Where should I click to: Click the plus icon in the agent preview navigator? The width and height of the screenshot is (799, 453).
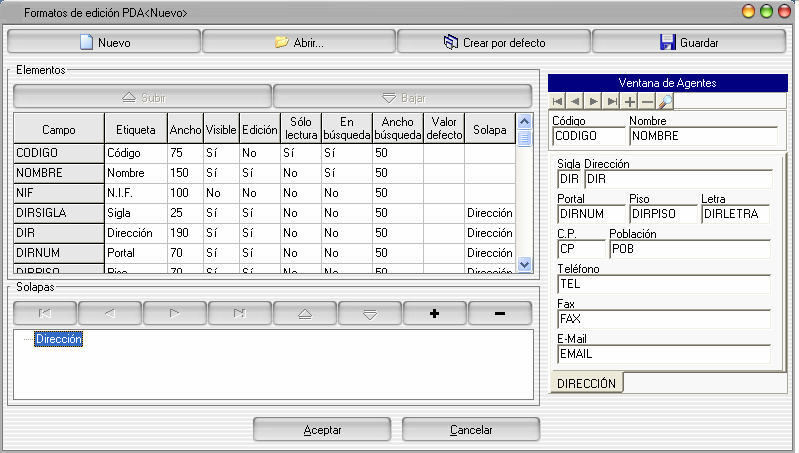tap(629, 101)
